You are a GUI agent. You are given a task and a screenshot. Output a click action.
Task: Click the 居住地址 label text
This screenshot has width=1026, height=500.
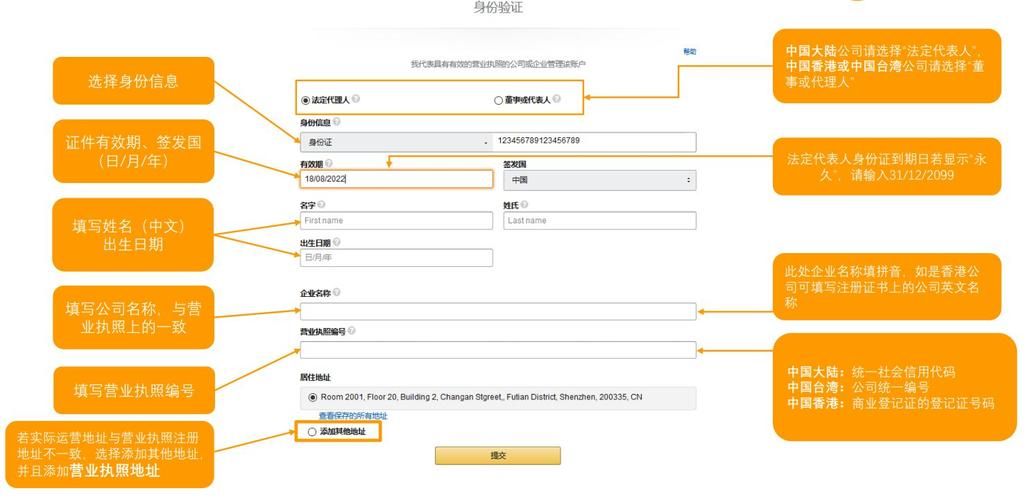pos(315,378)
